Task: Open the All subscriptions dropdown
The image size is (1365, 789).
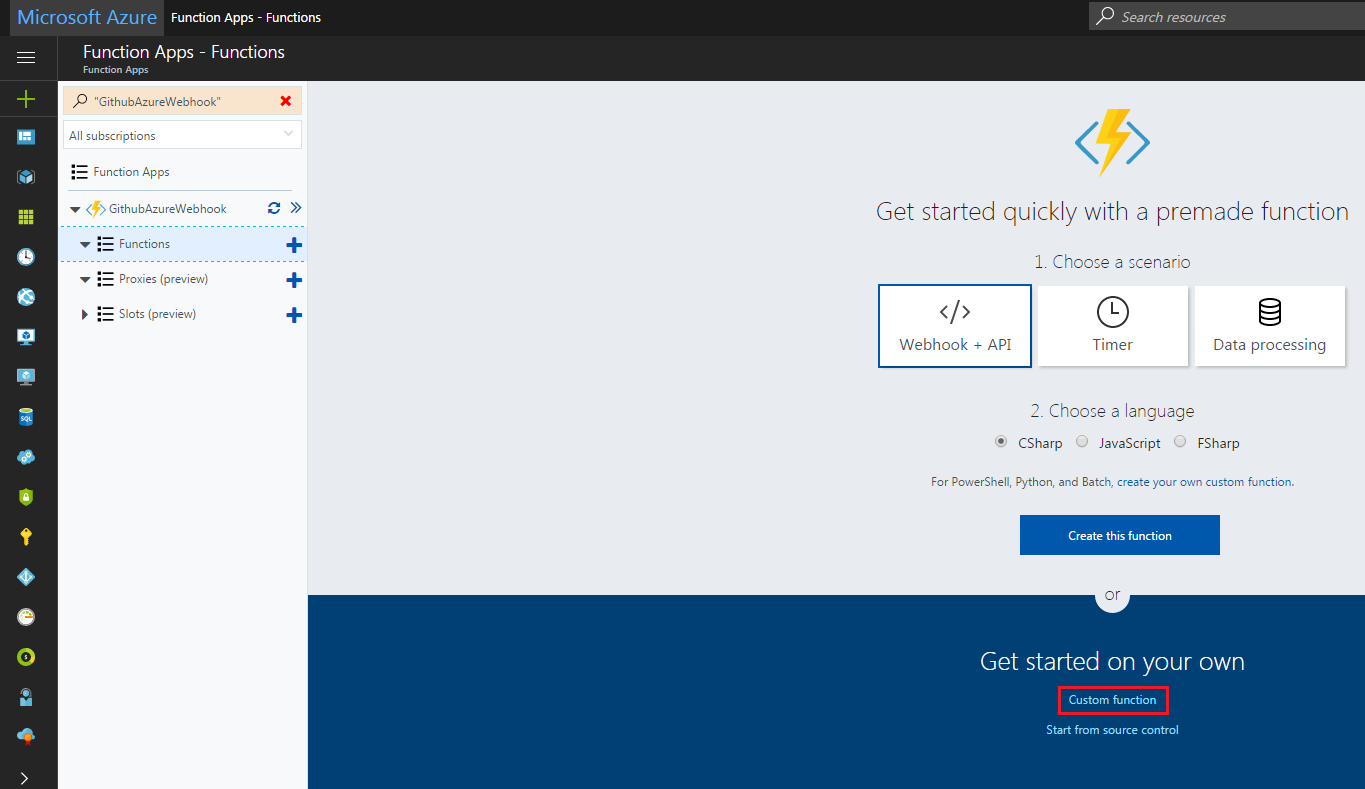Action: (183, 135)
